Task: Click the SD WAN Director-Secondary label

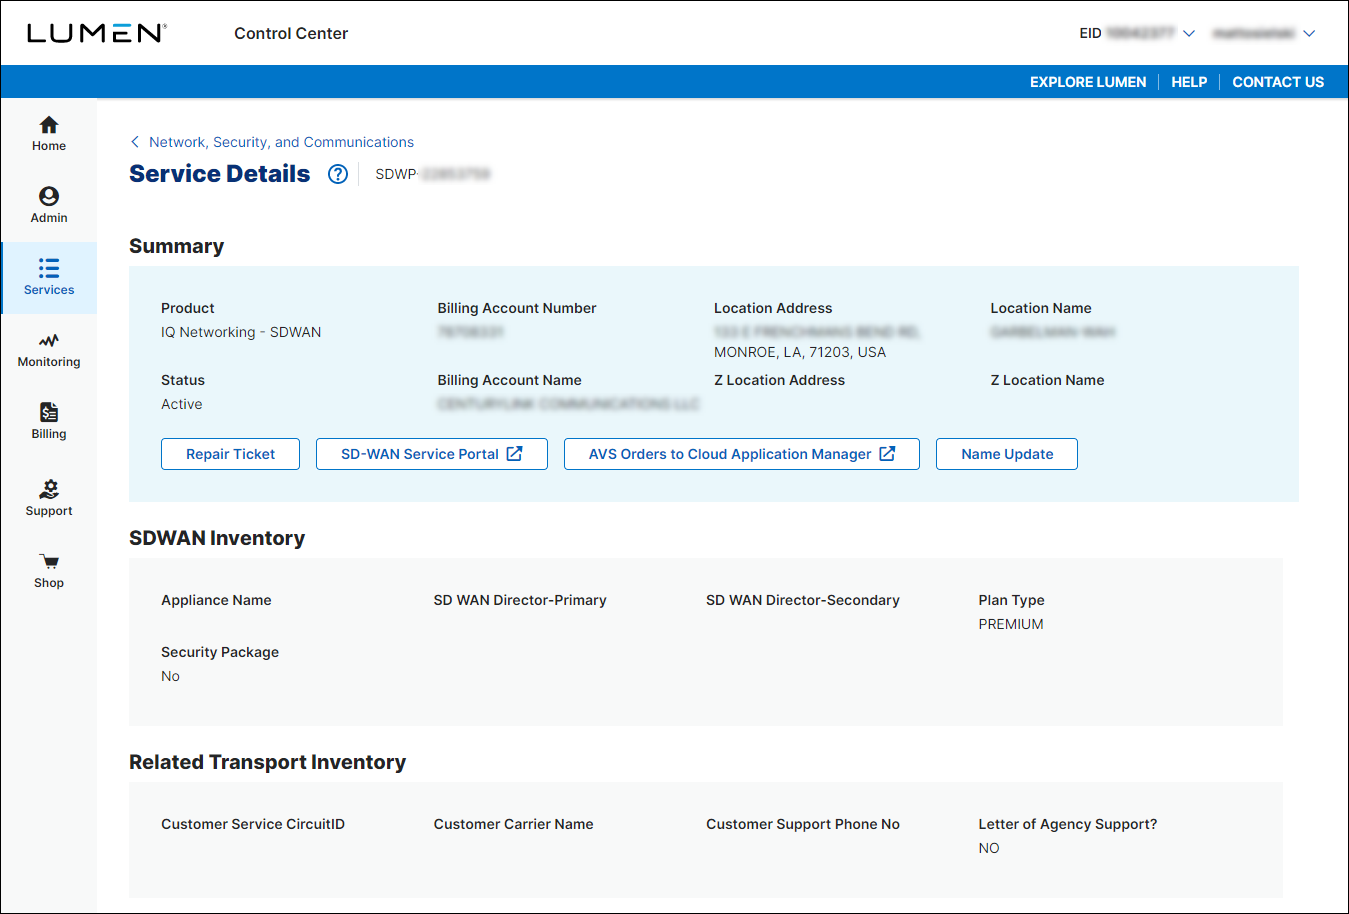Action: click(803, 600)
